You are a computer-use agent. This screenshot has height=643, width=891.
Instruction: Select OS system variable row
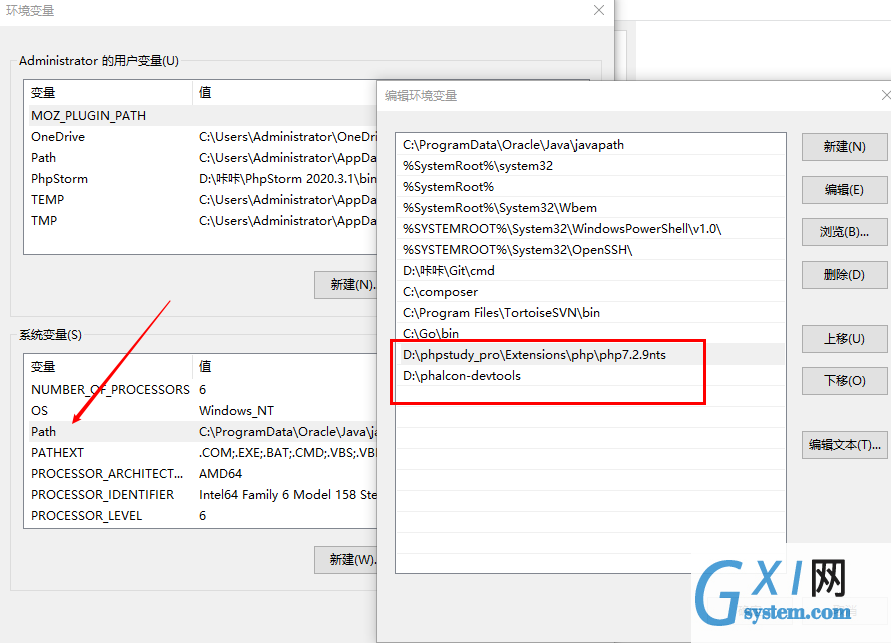click(202, 411)
